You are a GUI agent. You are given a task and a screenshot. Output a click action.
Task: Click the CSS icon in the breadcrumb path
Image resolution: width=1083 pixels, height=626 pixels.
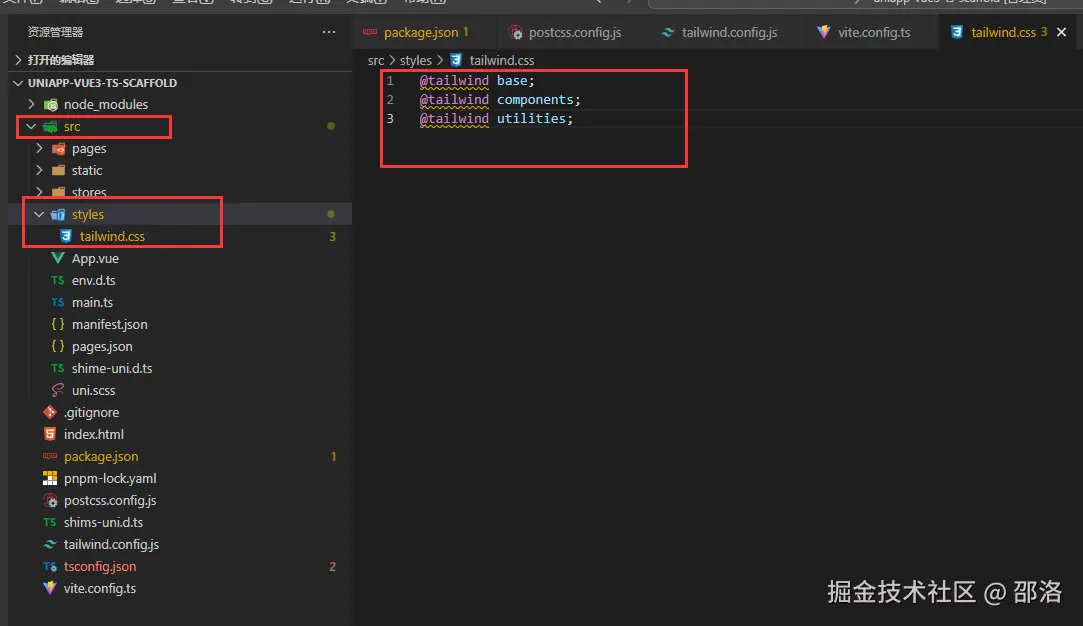pos(456,60)
